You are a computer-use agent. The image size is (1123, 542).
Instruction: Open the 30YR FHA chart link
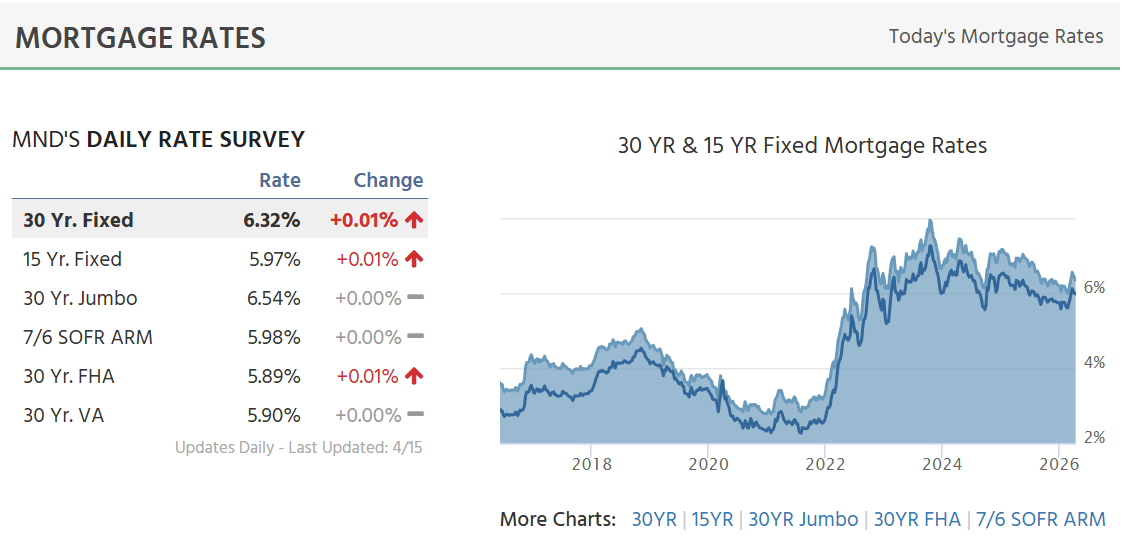(917, 519)
